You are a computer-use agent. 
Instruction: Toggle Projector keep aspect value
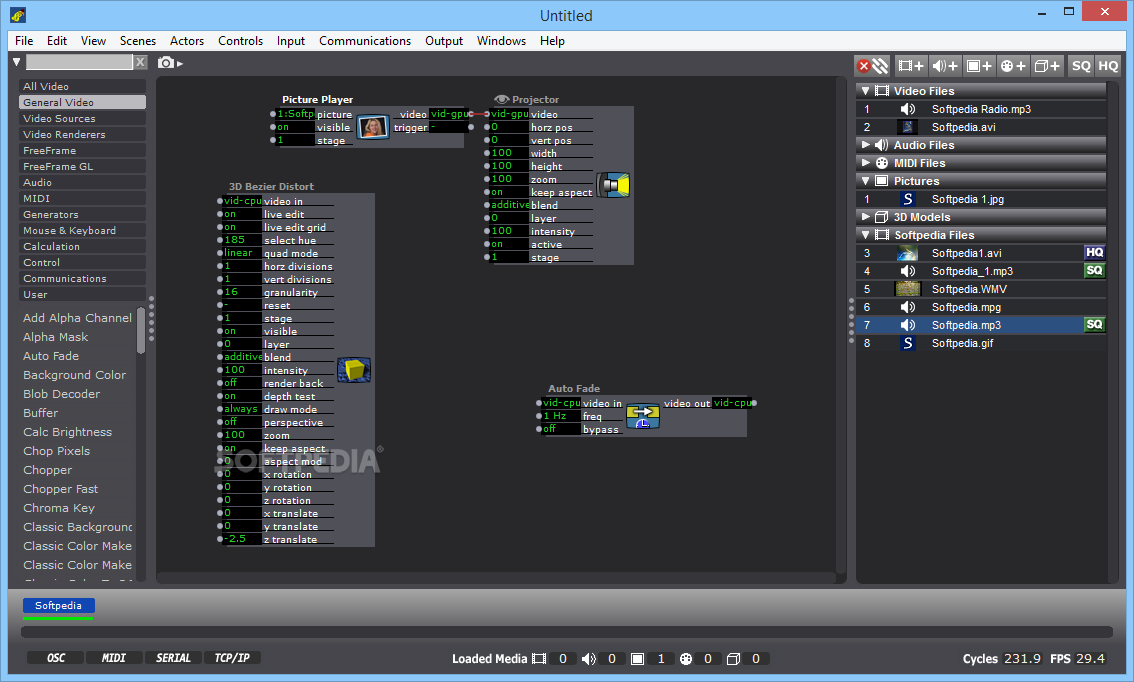pos(509,192)
